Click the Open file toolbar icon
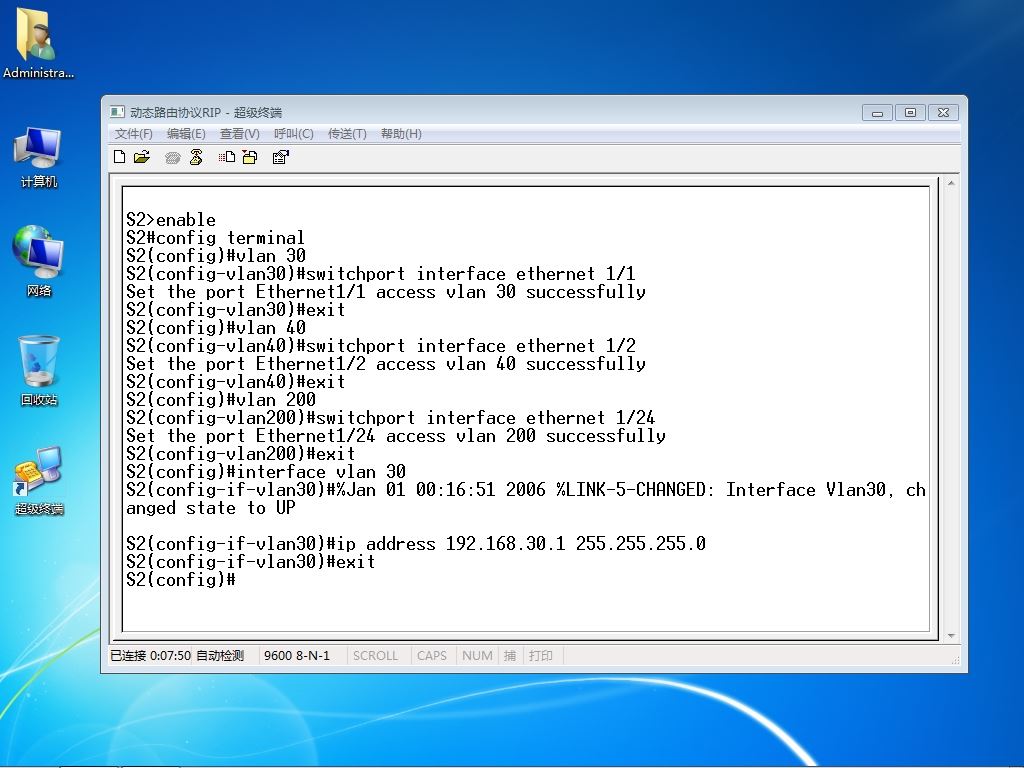Screen dimensions: 1024x768 coord(142,157)
